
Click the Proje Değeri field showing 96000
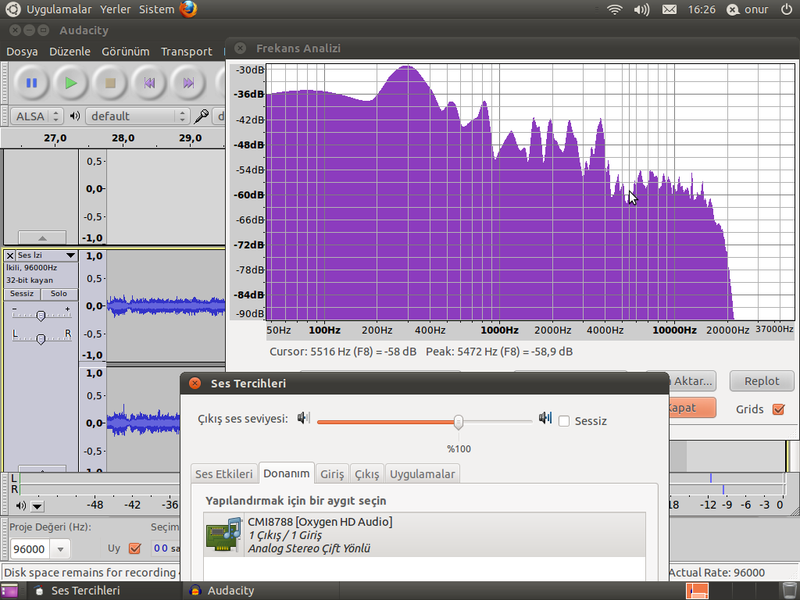pos(30,549)
